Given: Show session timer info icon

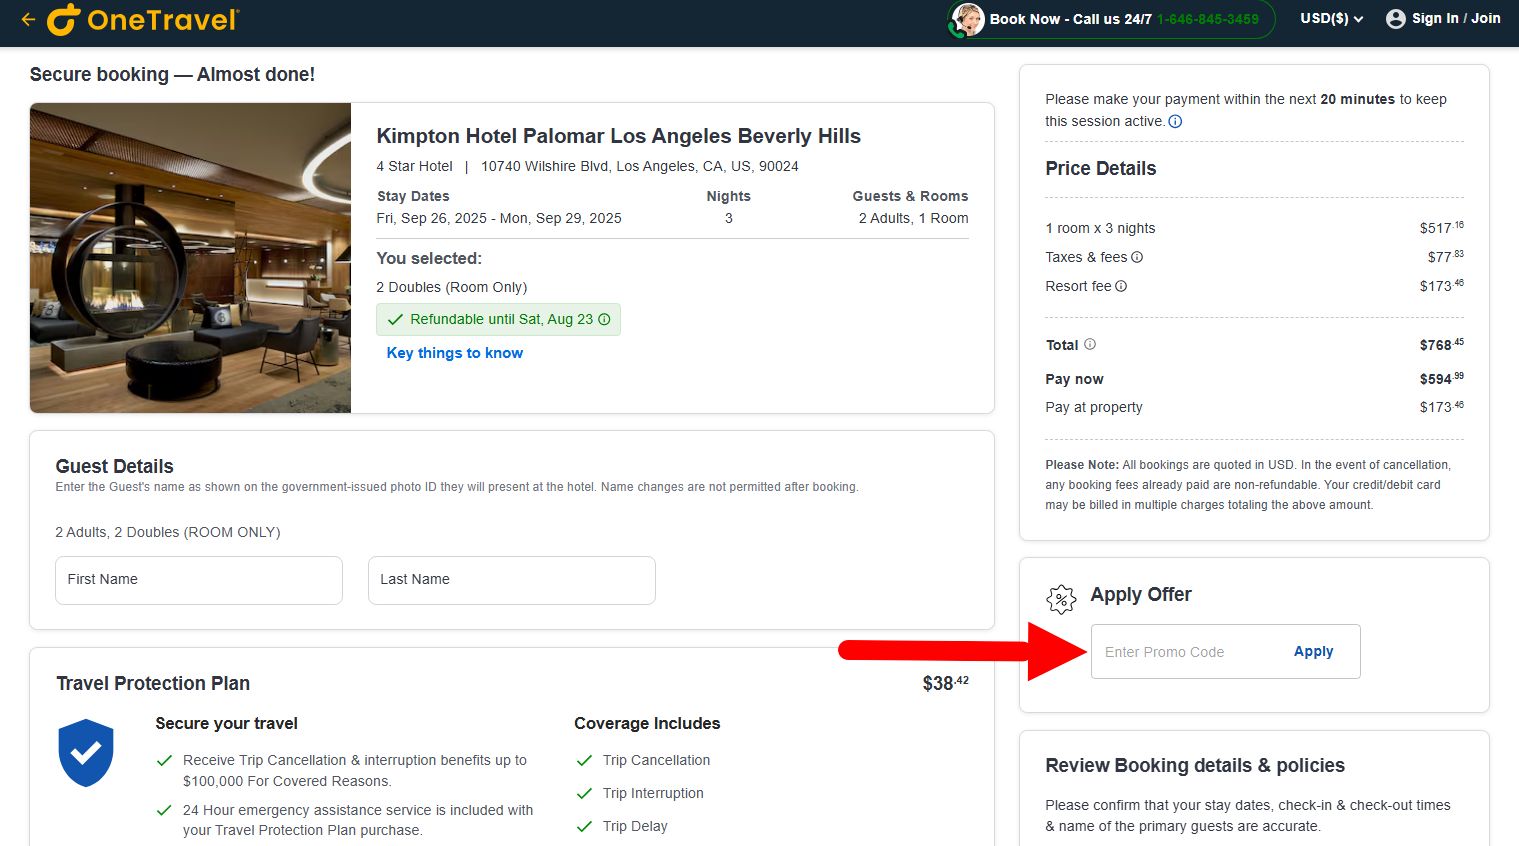Looking at the screenshot, I should click(1175, 122).
